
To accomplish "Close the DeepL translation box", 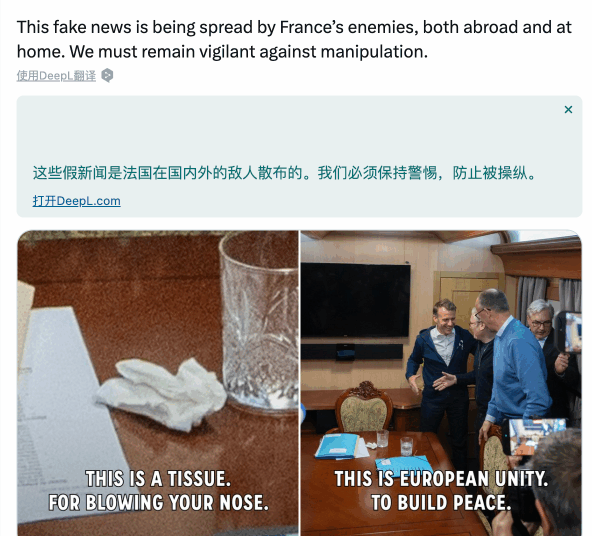I will (x=568, y=109).
